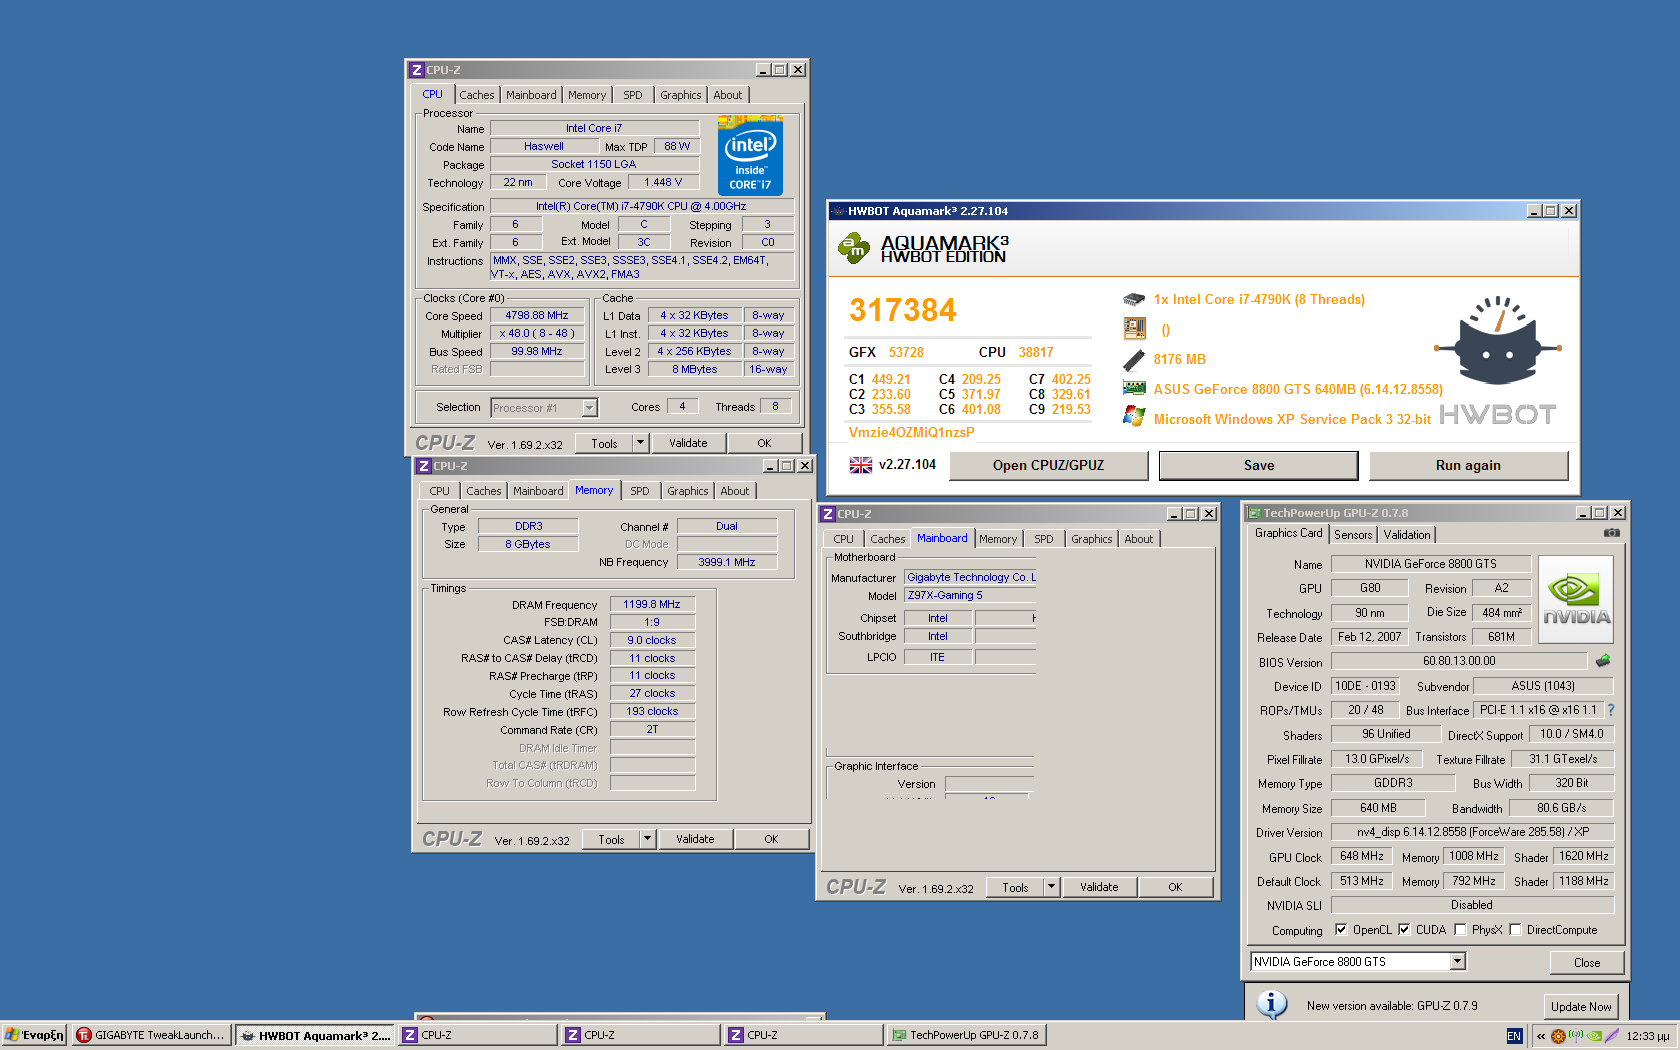1680x1050 pixels.
Task: Open the Start button on taskbar
Action: (x=34, y=1035)
